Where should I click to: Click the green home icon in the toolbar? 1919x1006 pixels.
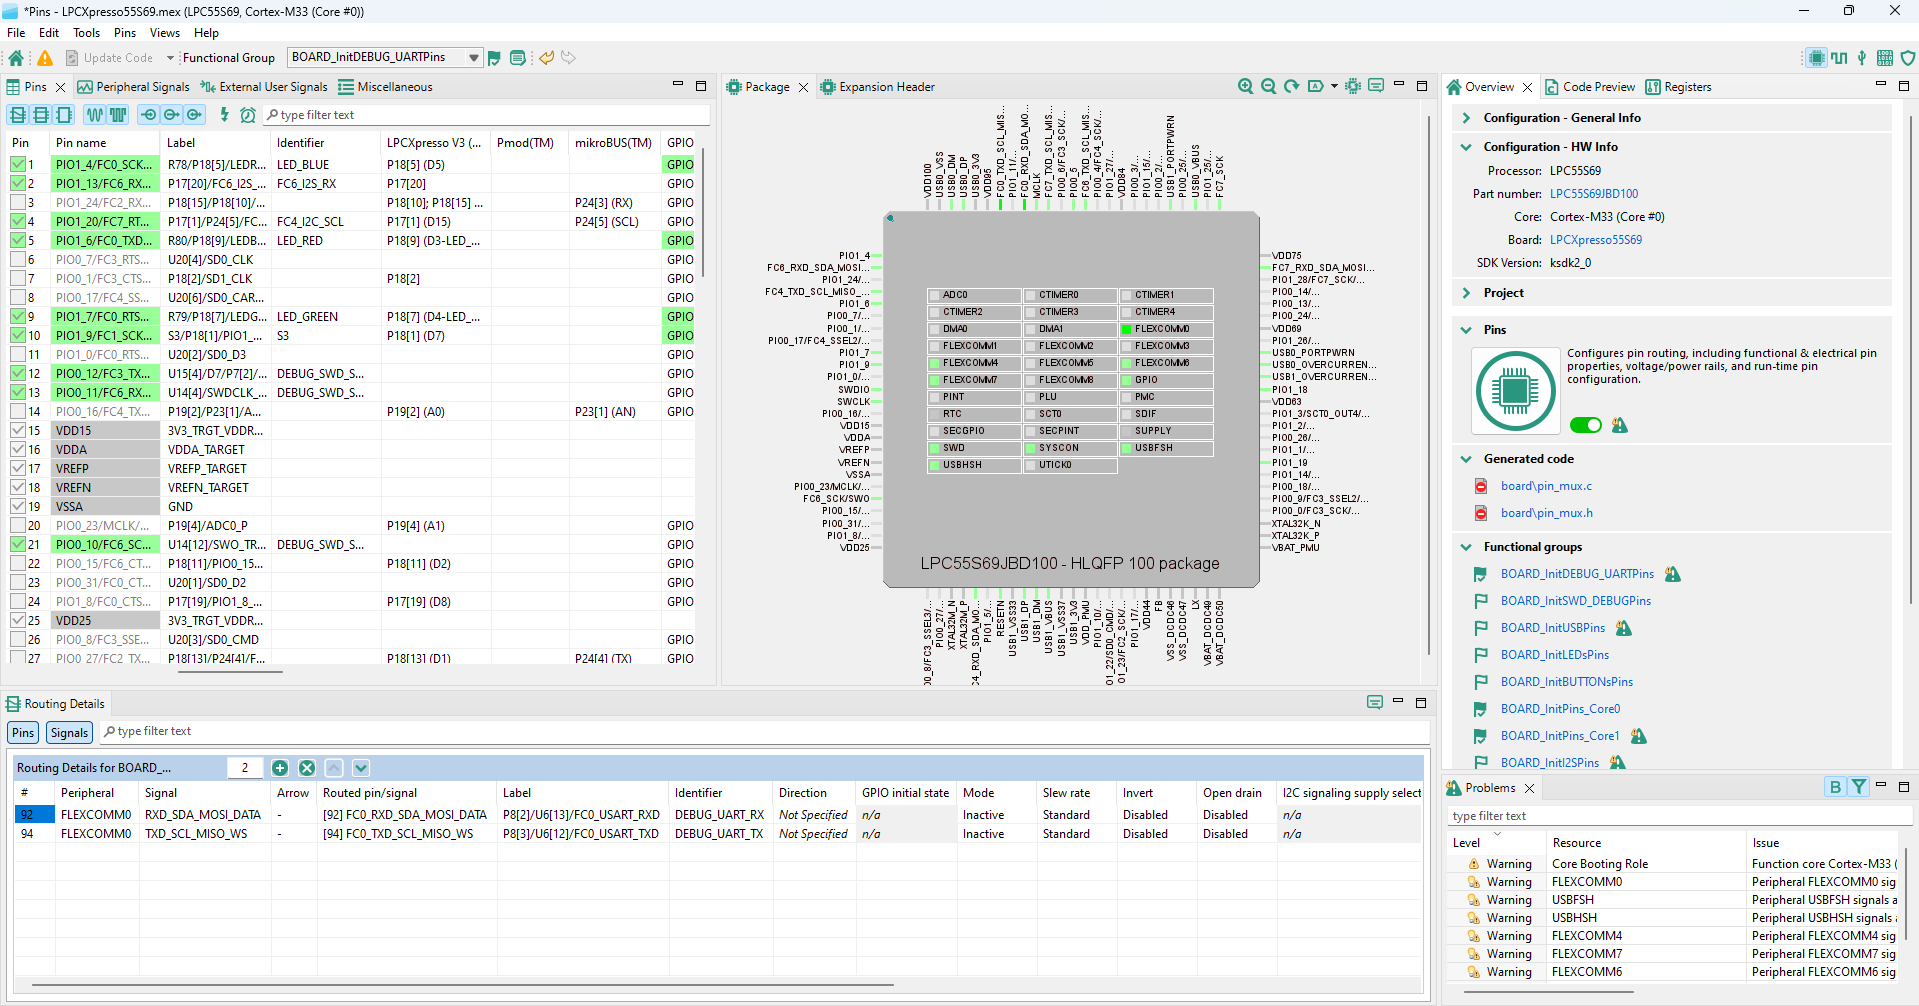(16, 58)
